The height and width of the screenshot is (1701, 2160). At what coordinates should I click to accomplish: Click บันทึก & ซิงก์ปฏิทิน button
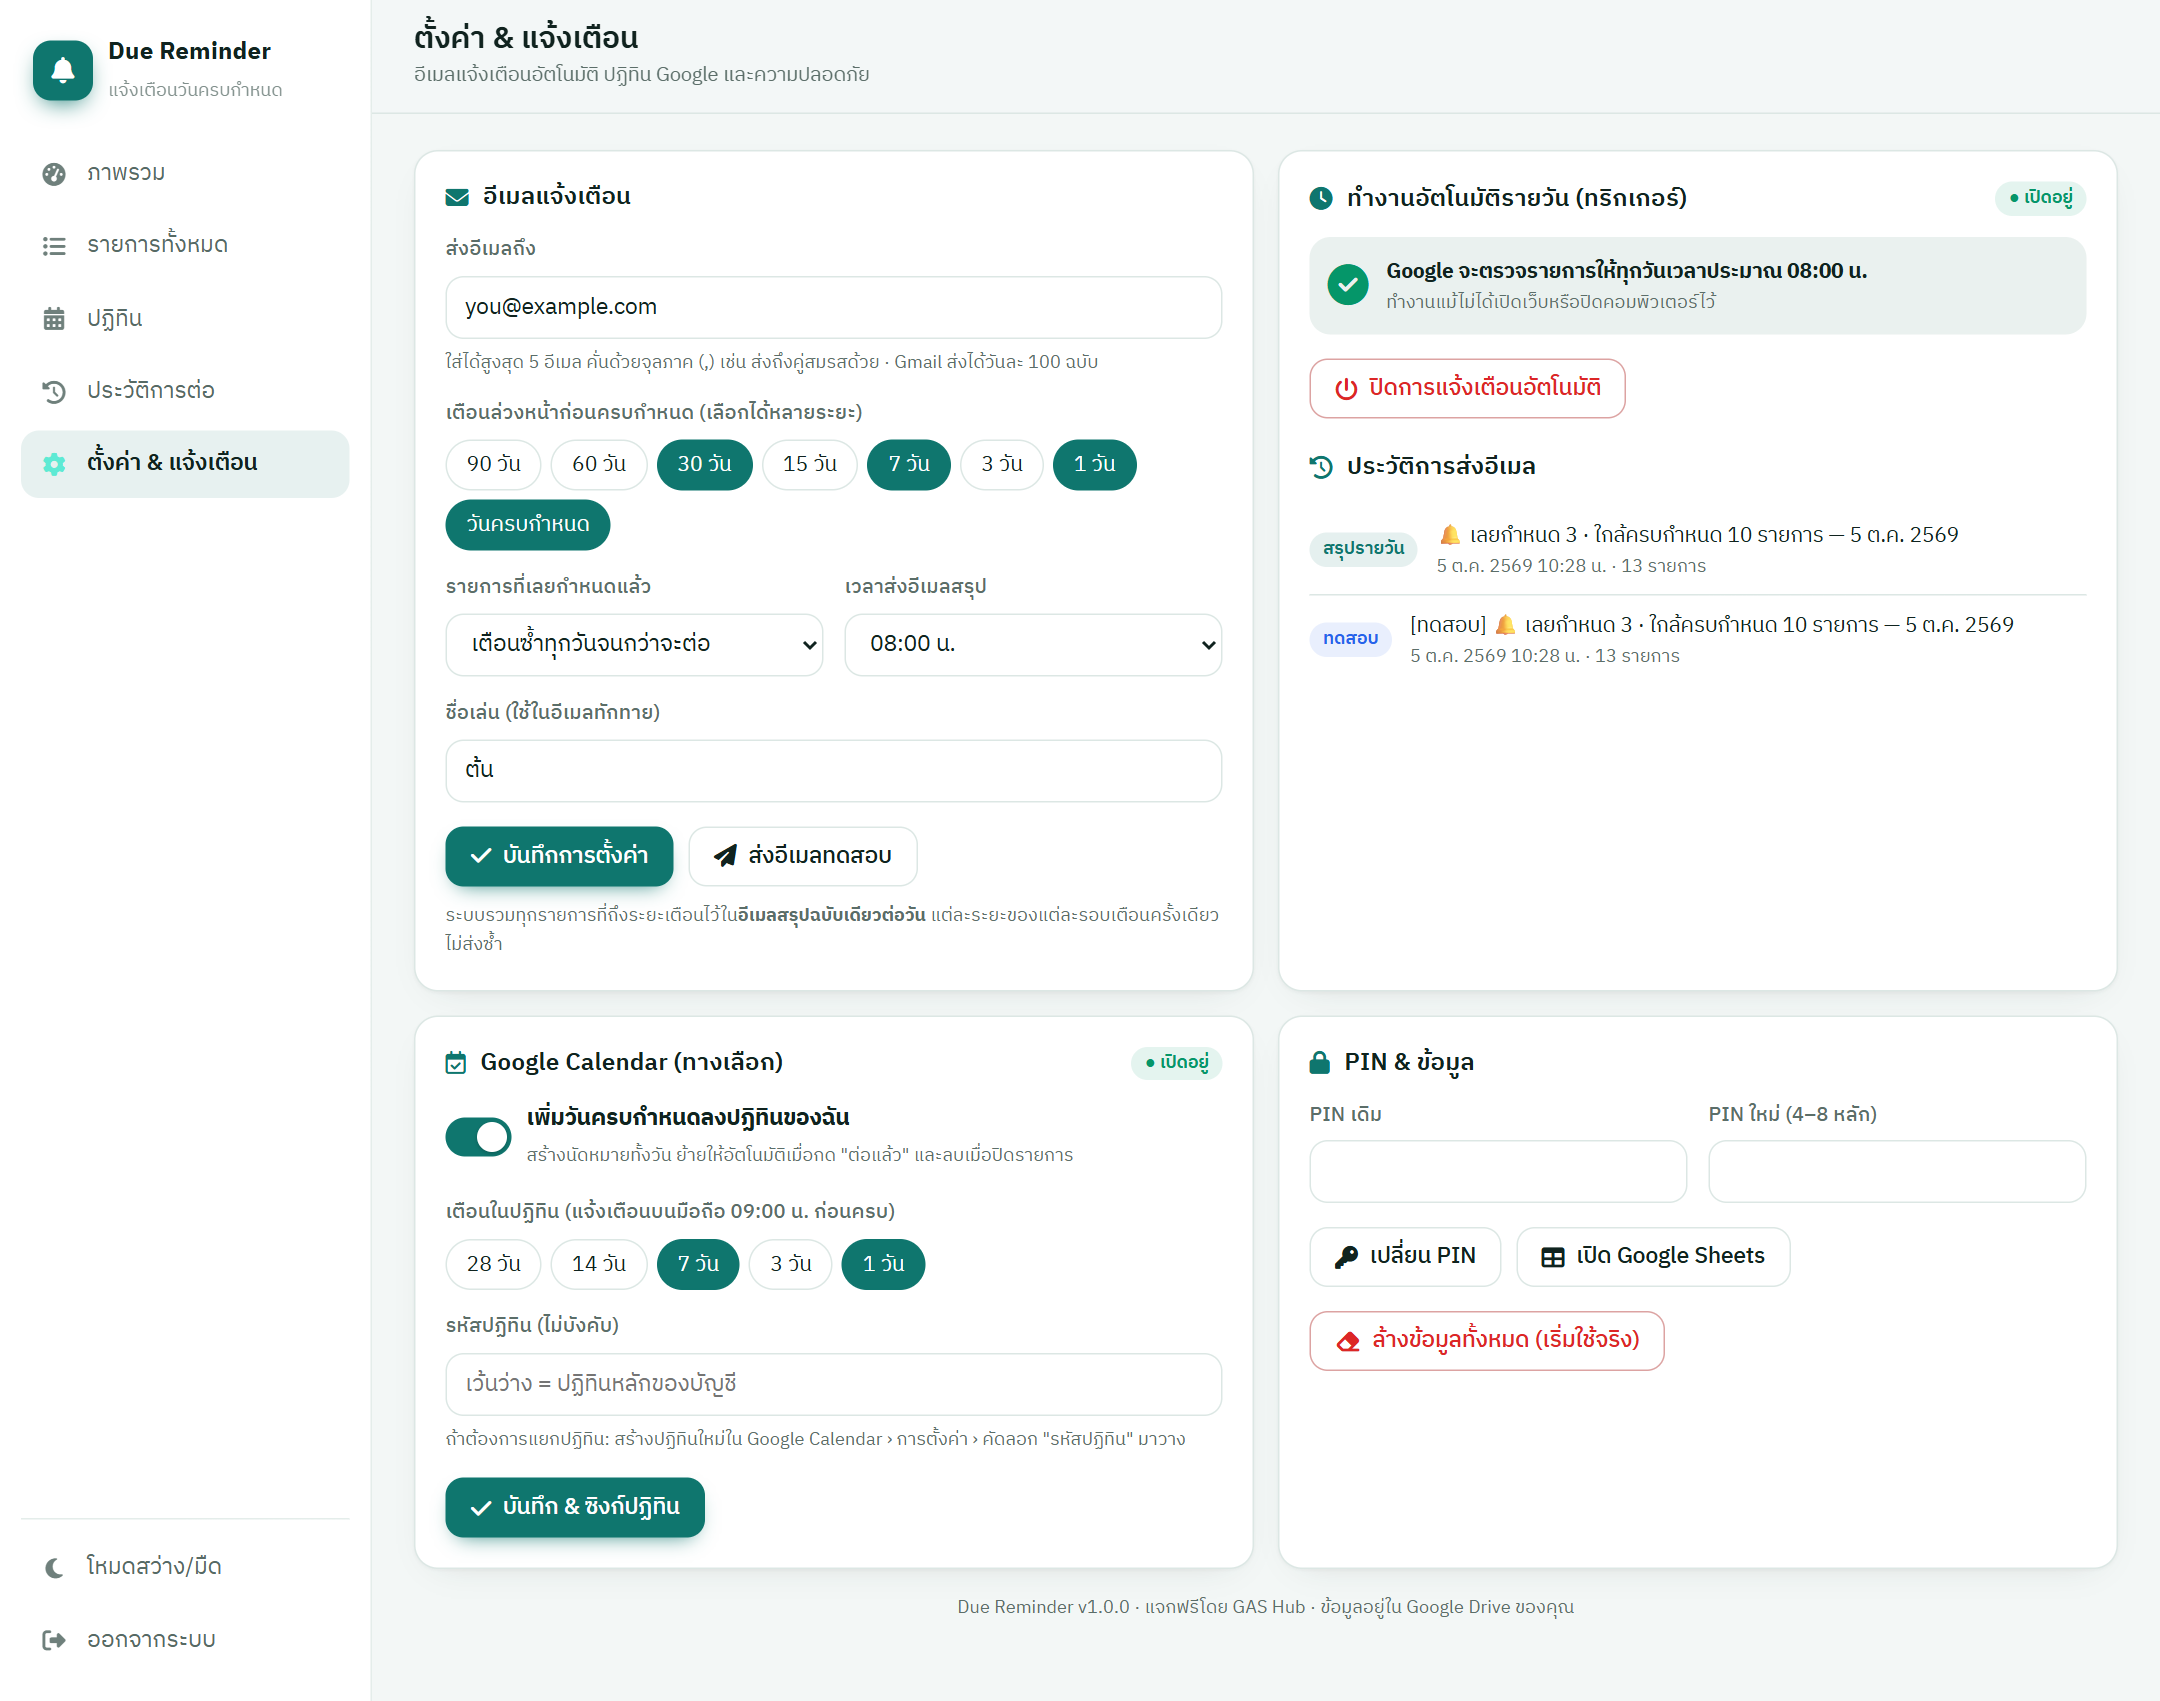point(575,1508)
